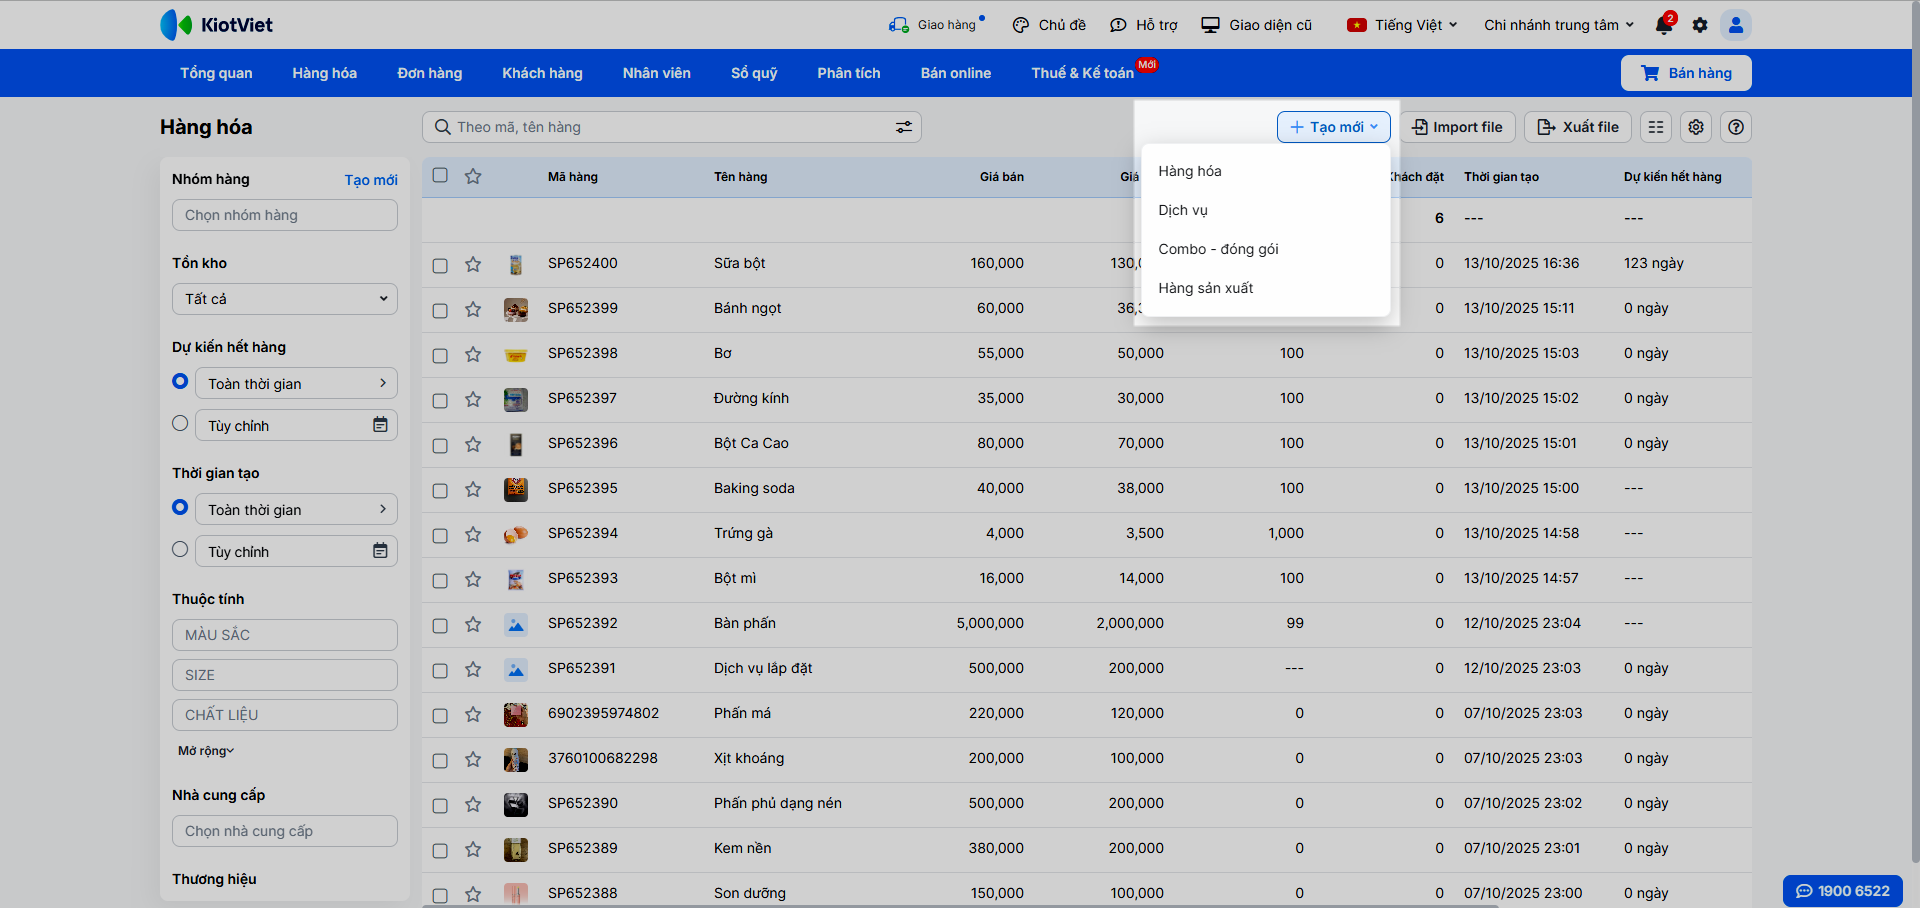Choose Hàng sản xuất menu entry
Viewport: 1920px width, 908px height.
click(1266, 288)
